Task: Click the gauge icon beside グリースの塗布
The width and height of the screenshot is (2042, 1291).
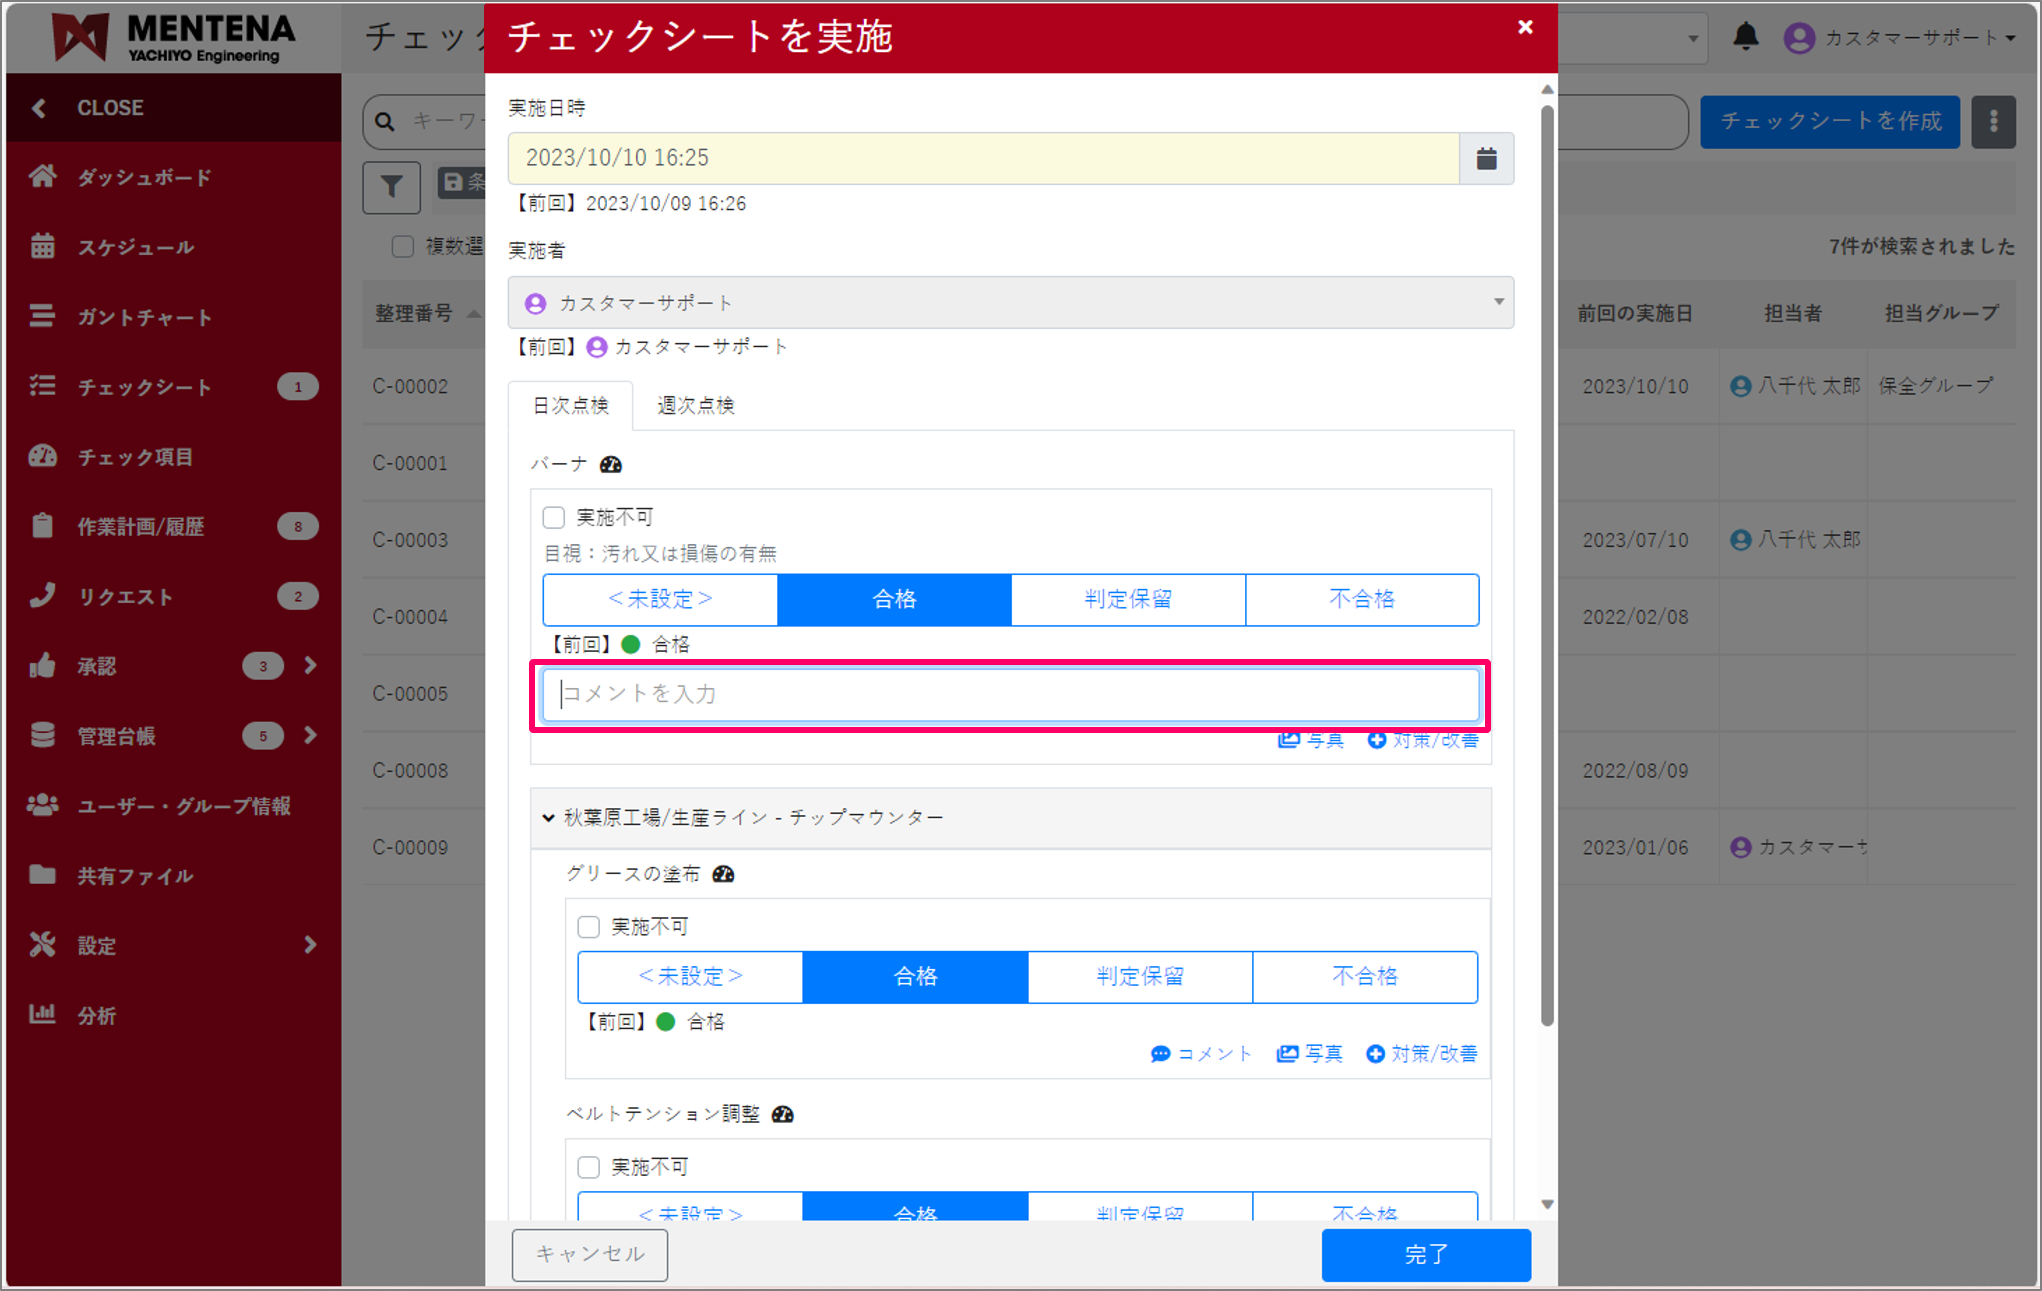Action: pos(723,874)
